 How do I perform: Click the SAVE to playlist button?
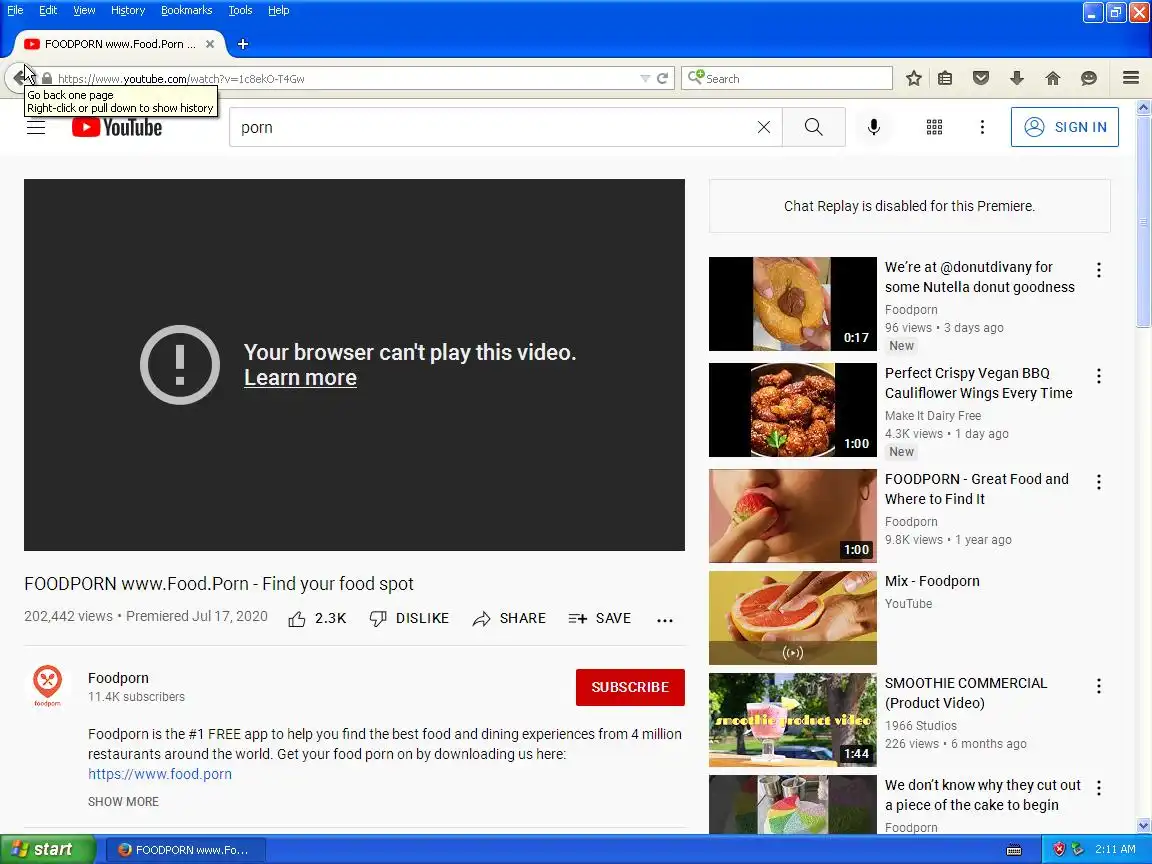point(600,619)
